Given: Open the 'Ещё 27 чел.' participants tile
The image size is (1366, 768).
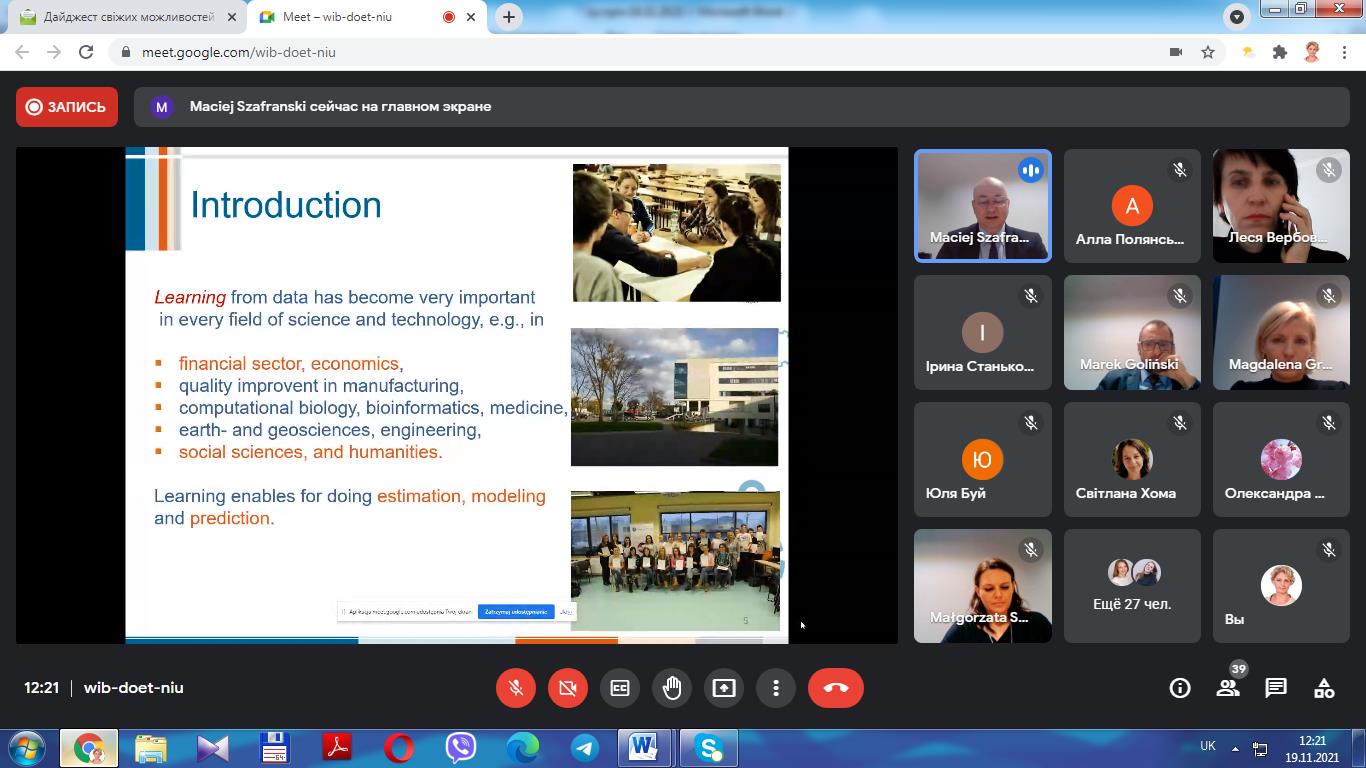Looking at the screenshot, I should click(1132, 586).
